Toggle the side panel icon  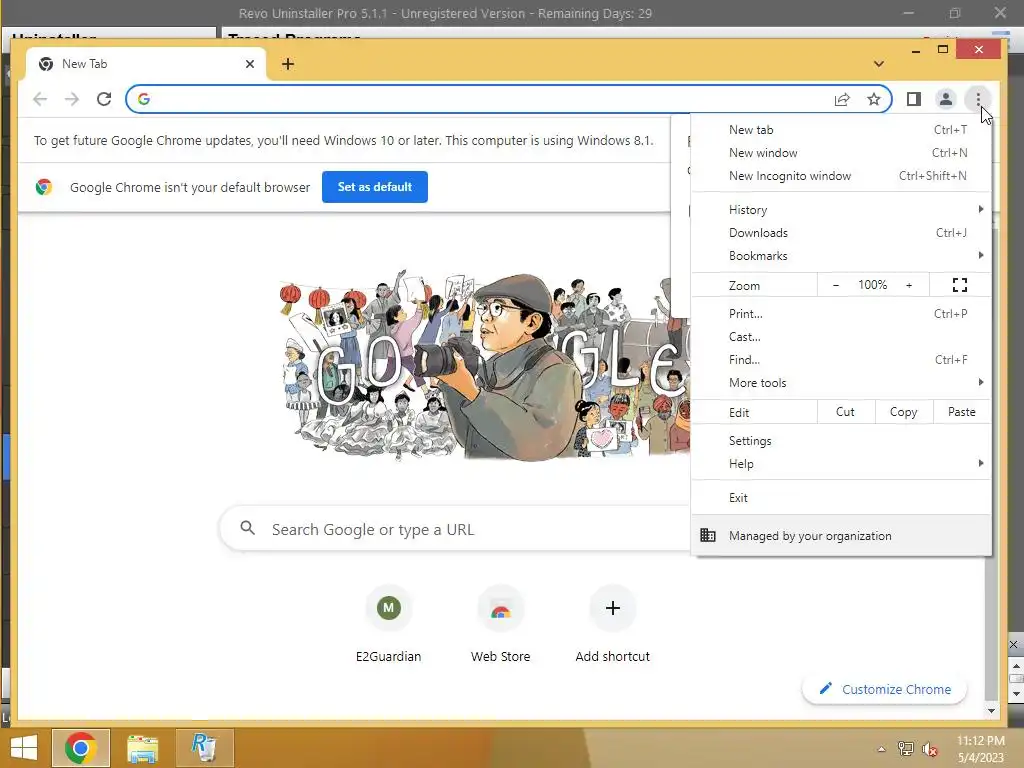tap(914, 99)
